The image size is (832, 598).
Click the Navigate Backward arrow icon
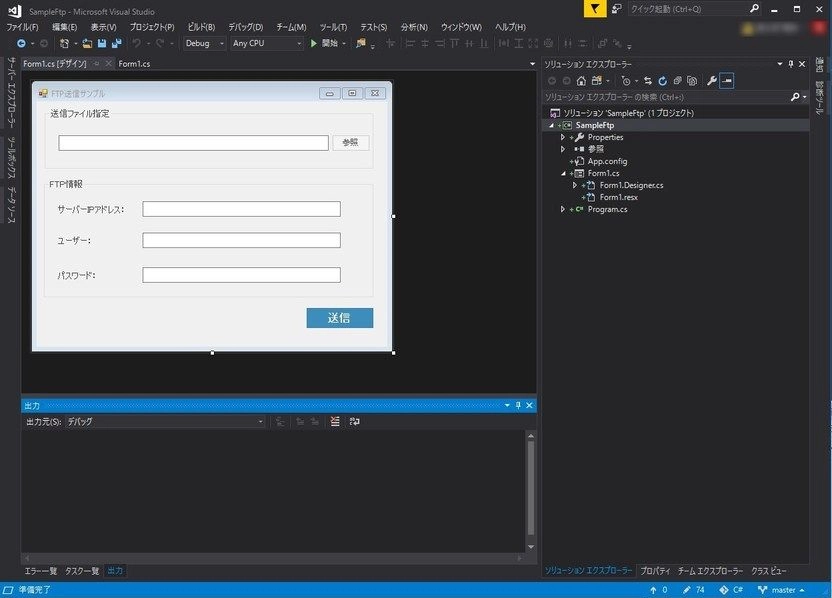coord(21,44)
